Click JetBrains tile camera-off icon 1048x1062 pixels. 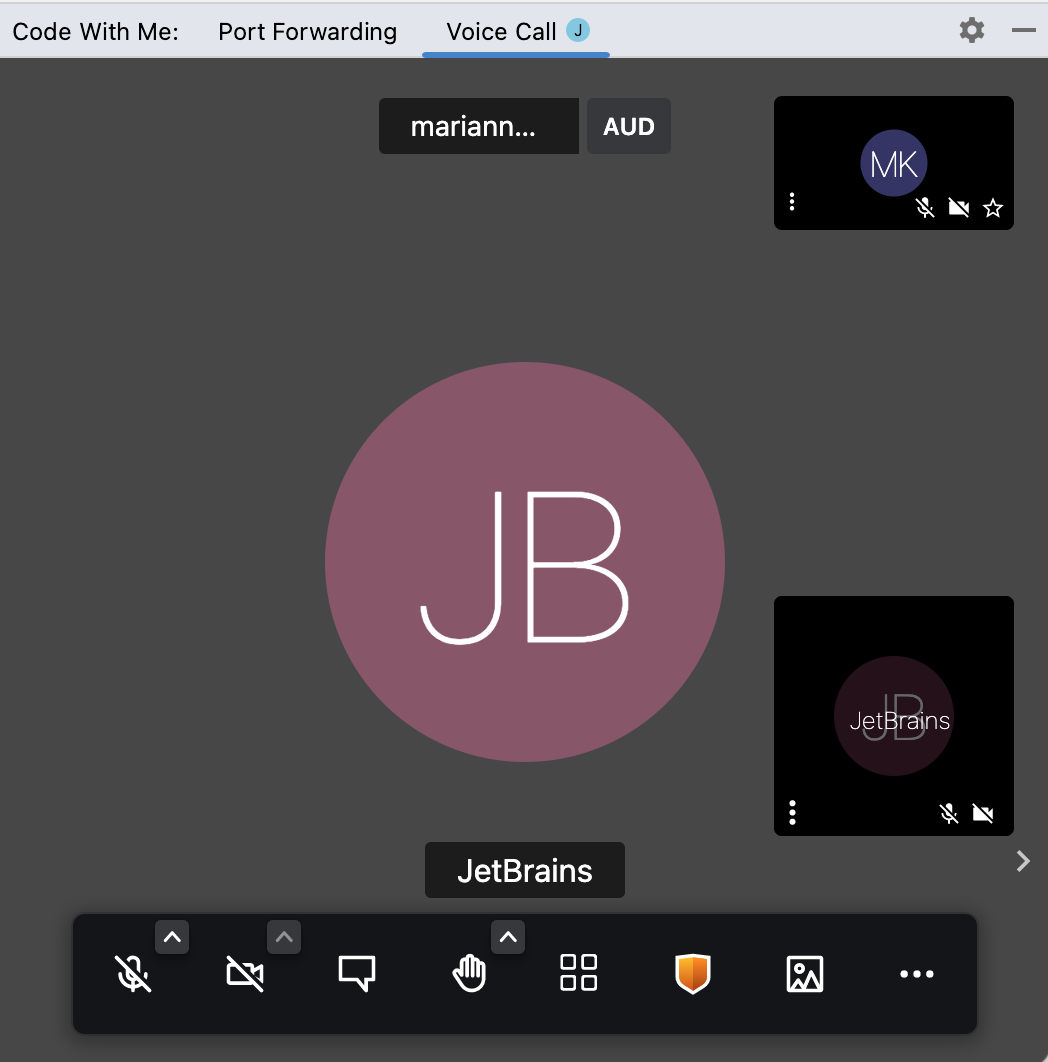tap(983, 813)
